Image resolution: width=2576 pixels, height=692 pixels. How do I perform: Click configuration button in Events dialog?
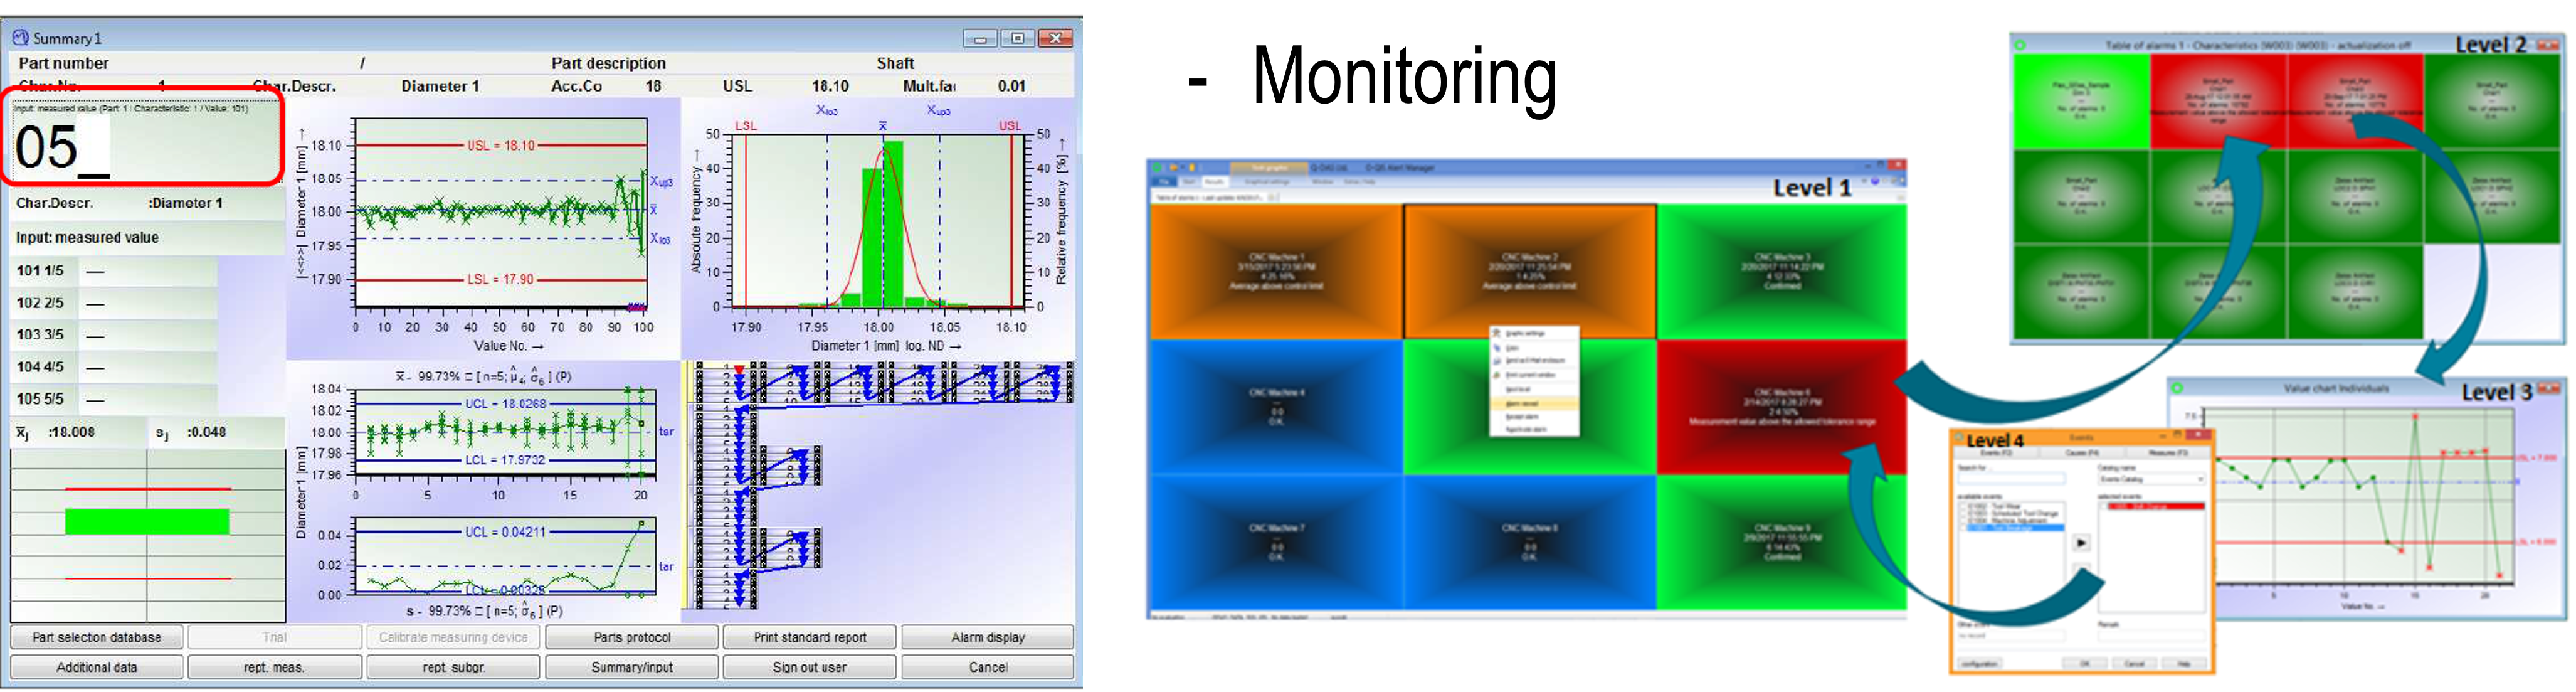click(x=1979, y=663)
